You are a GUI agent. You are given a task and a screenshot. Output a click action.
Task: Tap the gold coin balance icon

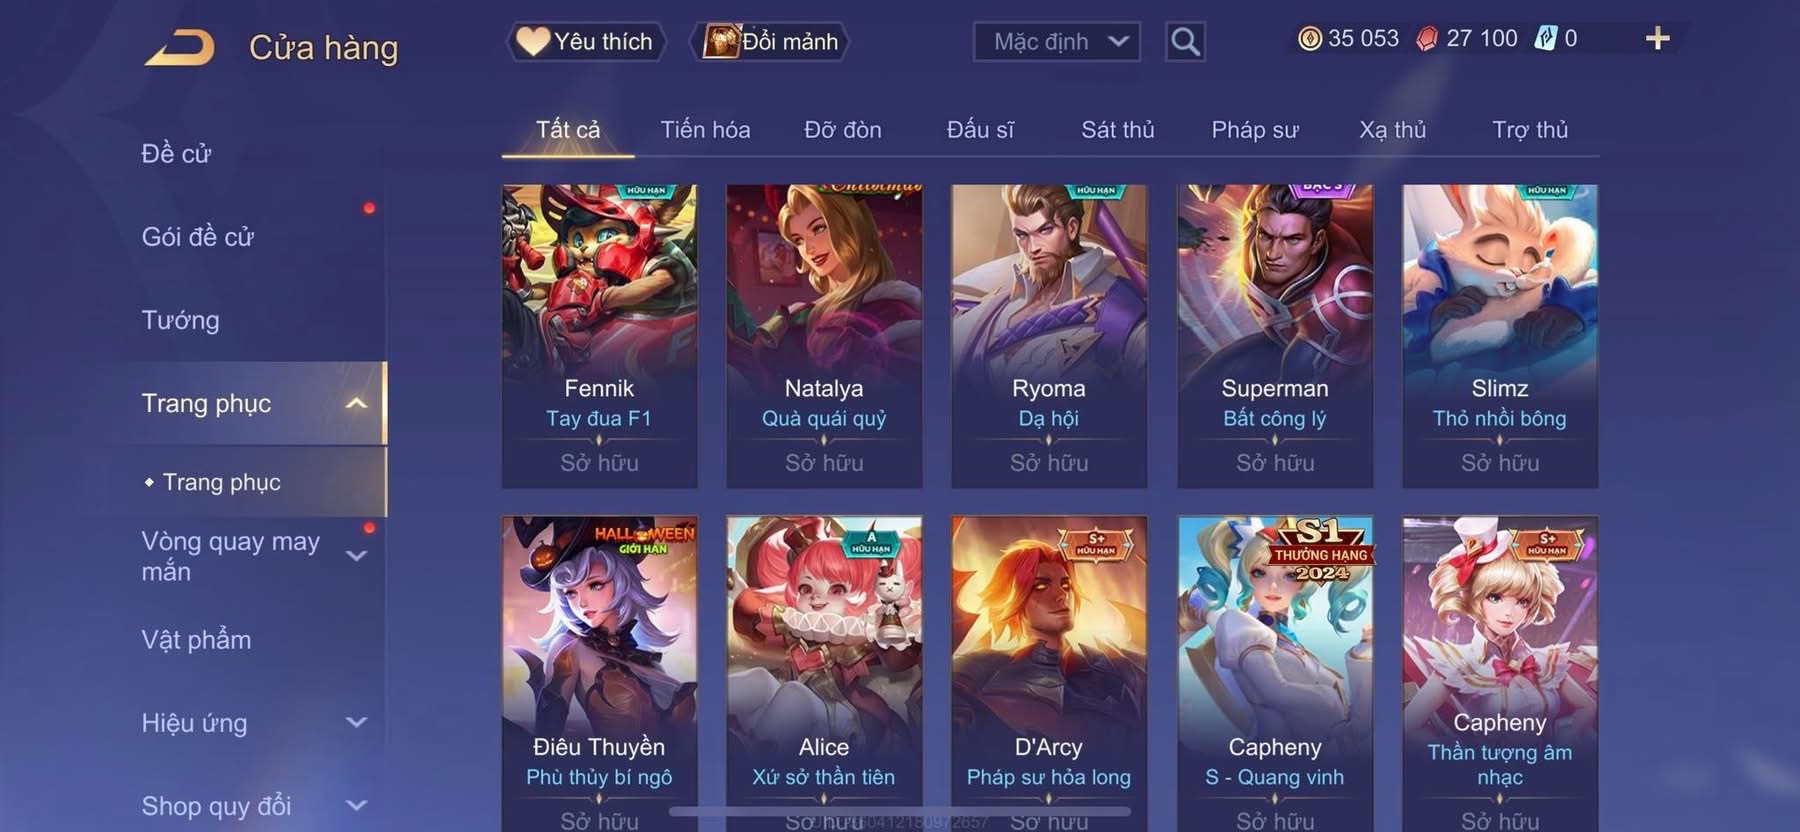[1309, 39]
